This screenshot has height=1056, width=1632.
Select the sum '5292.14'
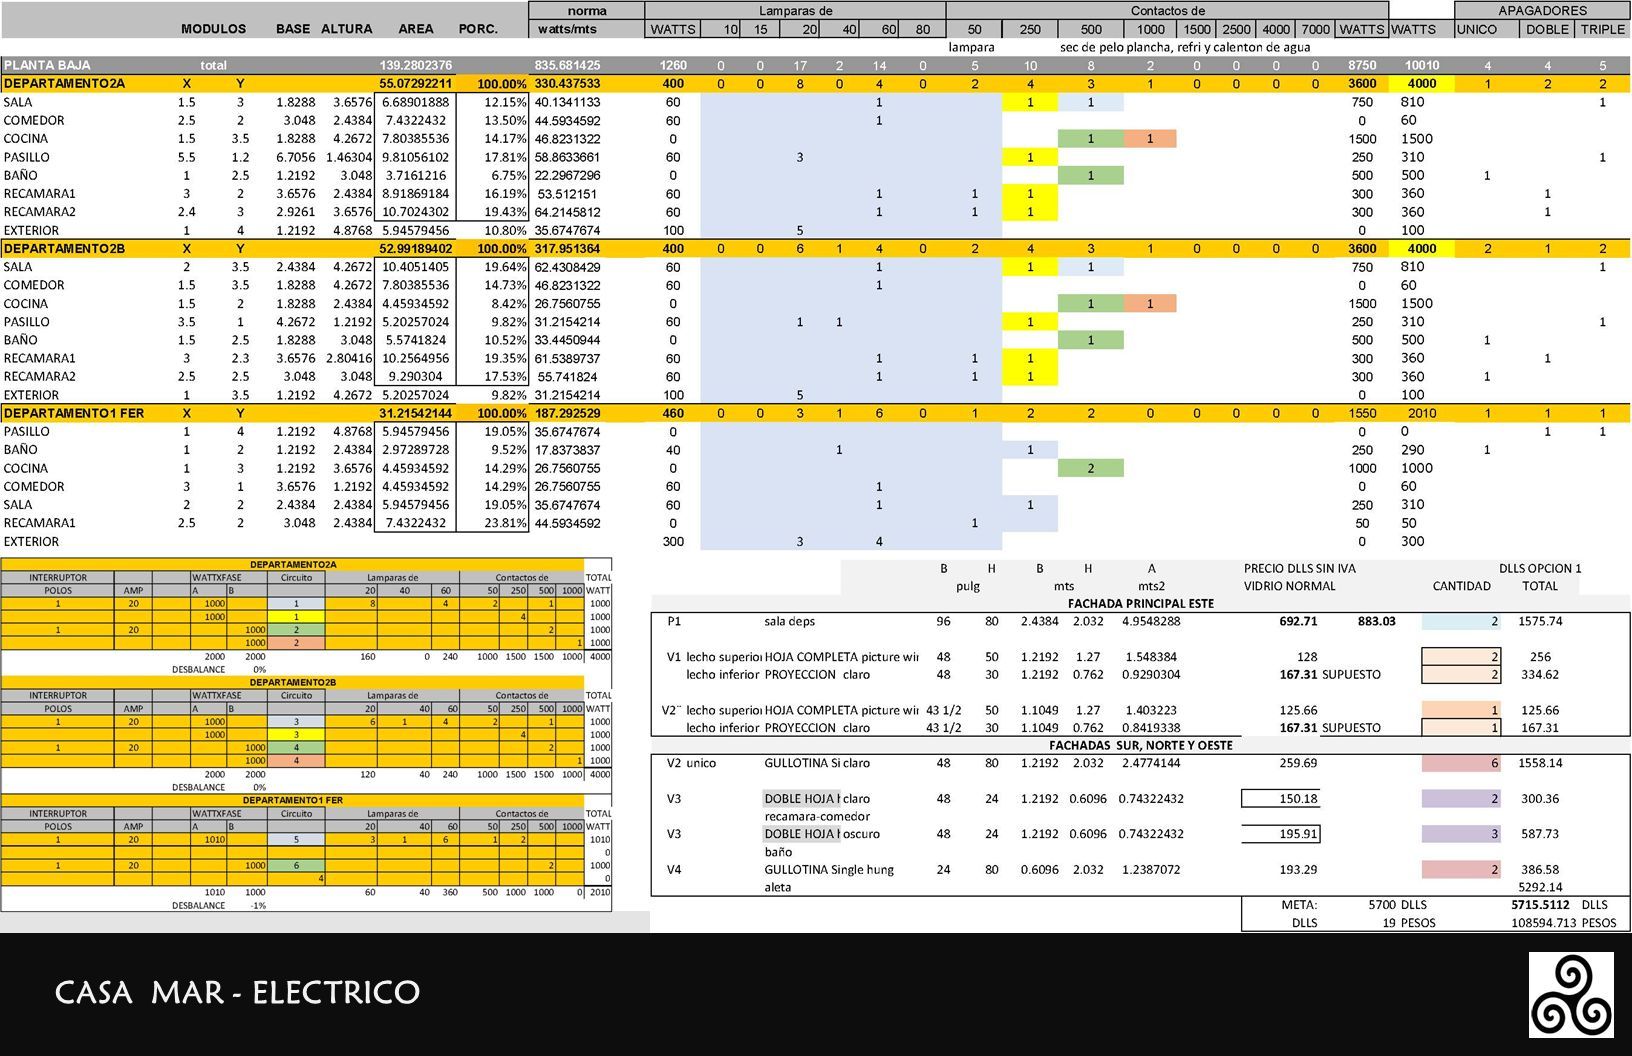(1540, 887)
